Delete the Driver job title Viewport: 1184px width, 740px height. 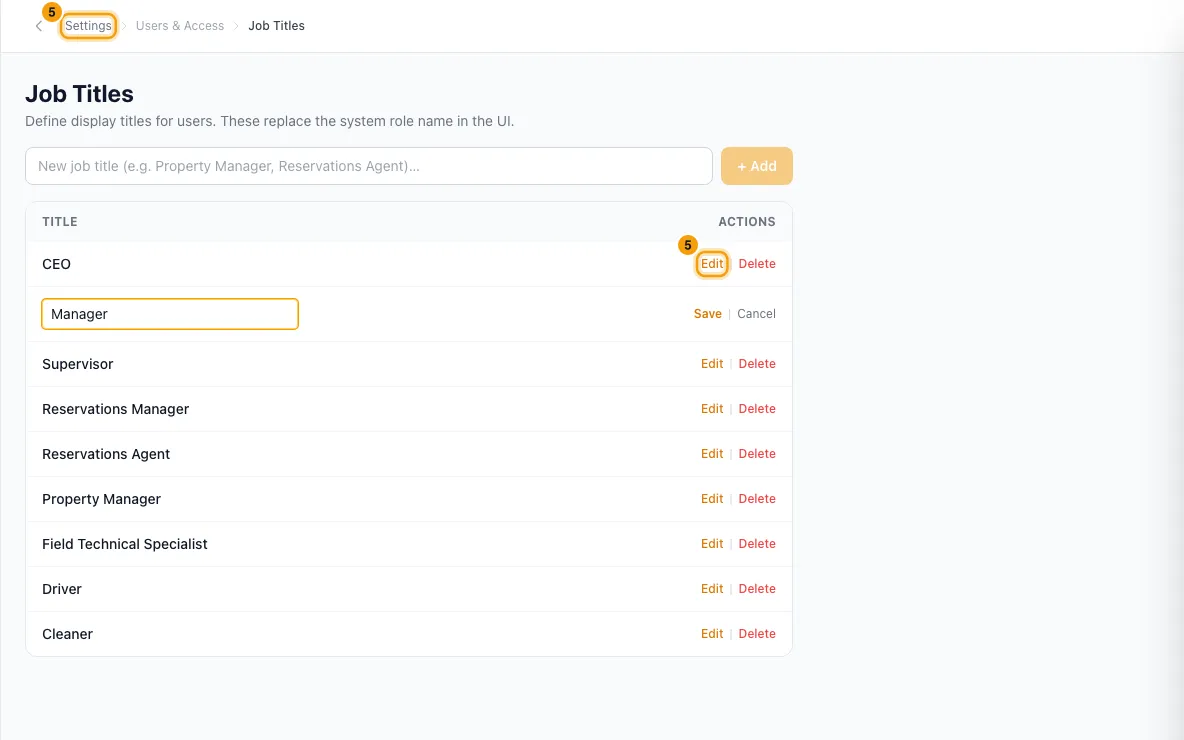pyautogui.click(x=757, y=589)
